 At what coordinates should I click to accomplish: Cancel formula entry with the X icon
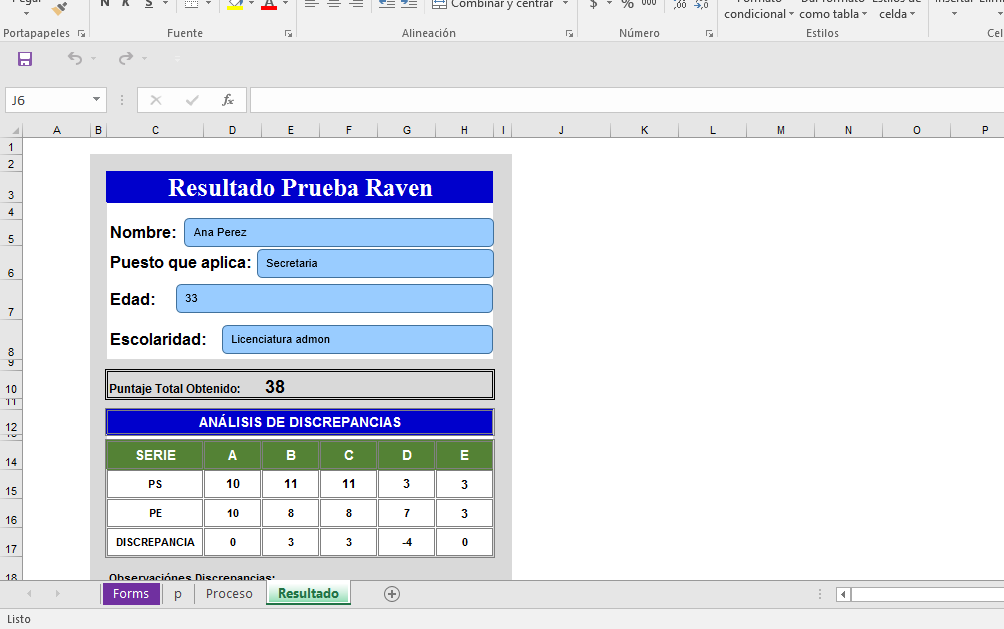156,100
